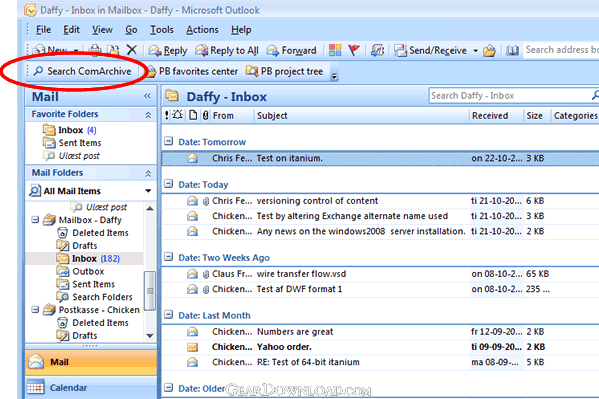Select message 'versioning control of content'
Screen dimensions: 599x399
[380, 201]
